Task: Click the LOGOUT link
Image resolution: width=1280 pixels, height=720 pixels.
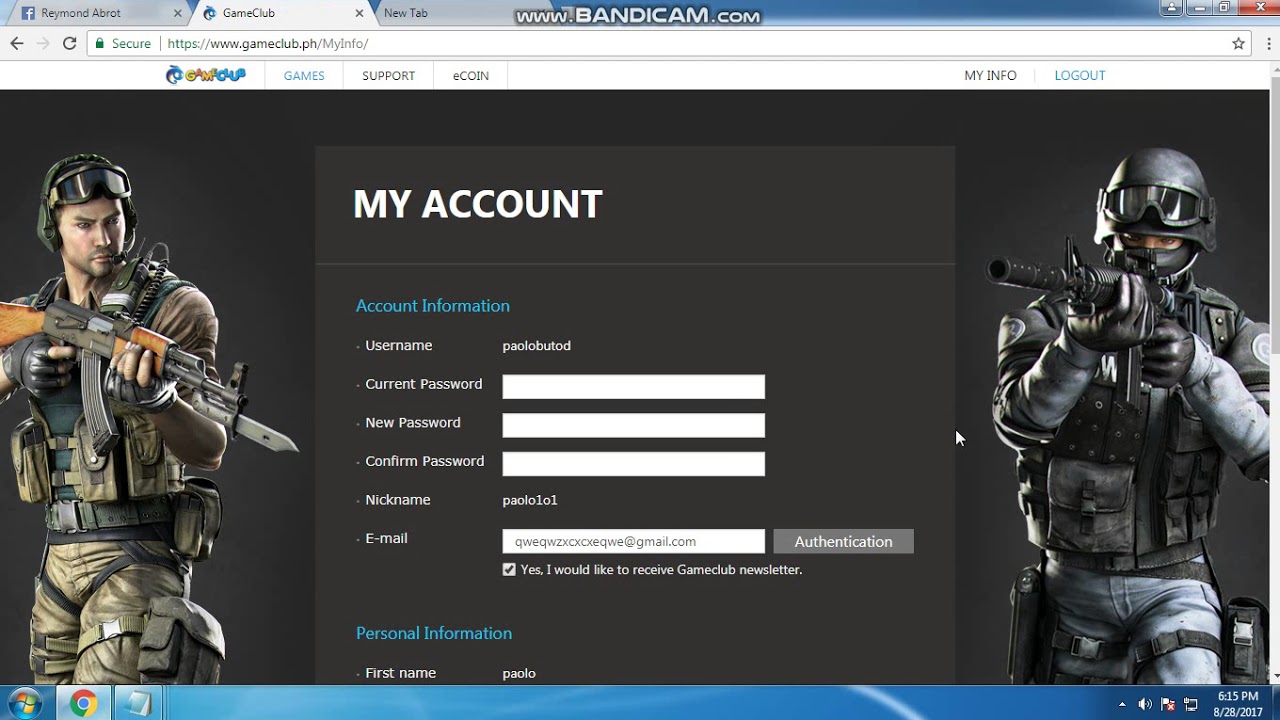Action: [1080, 75]
